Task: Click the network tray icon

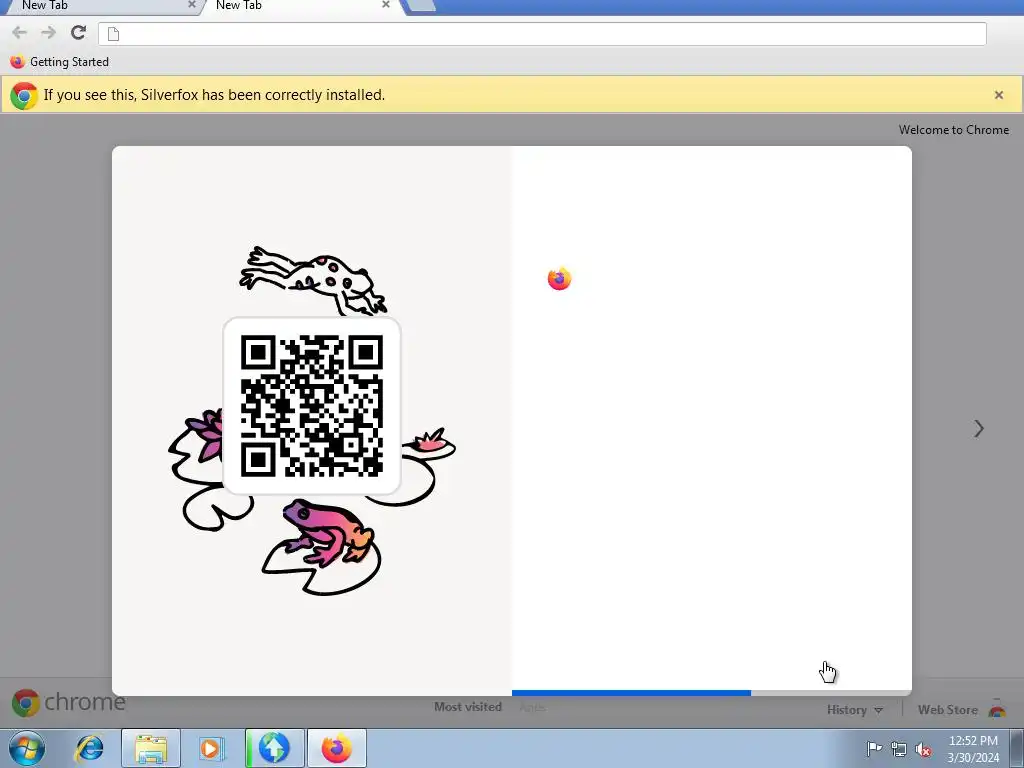Action: point(899,749)
